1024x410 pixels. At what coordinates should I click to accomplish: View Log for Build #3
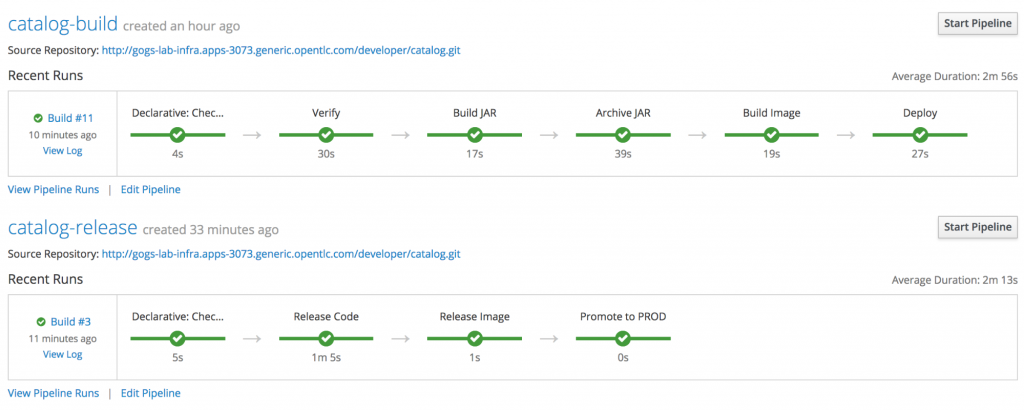pos(62,355)
